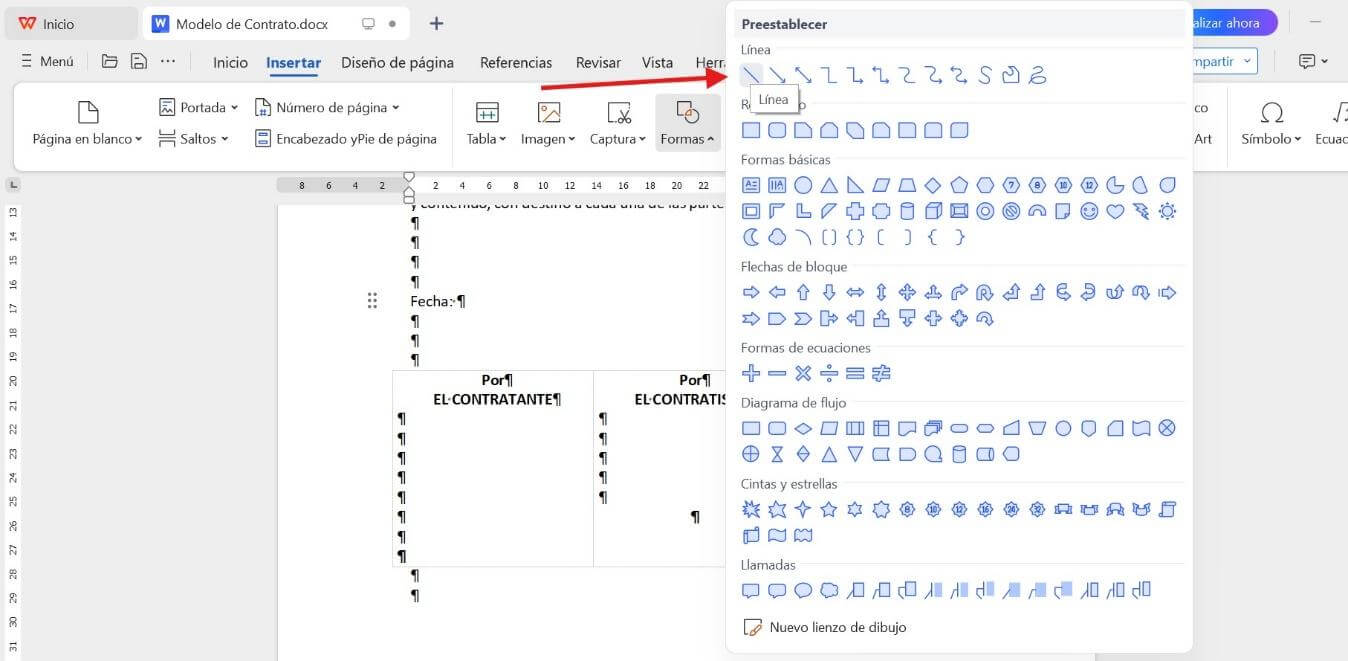Pick a right-pointing block arrow

750,292
